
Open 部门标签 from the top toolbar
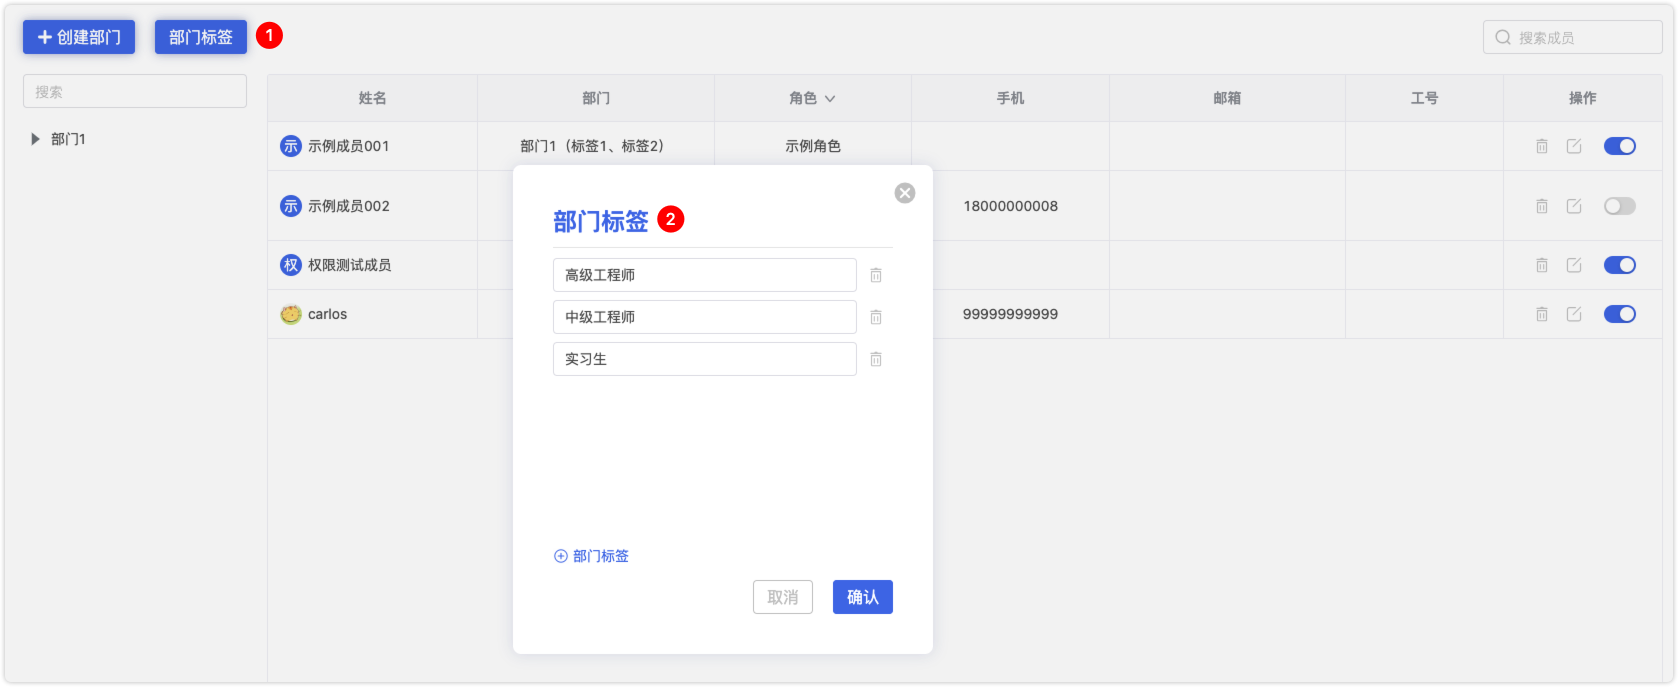(201, 37)
